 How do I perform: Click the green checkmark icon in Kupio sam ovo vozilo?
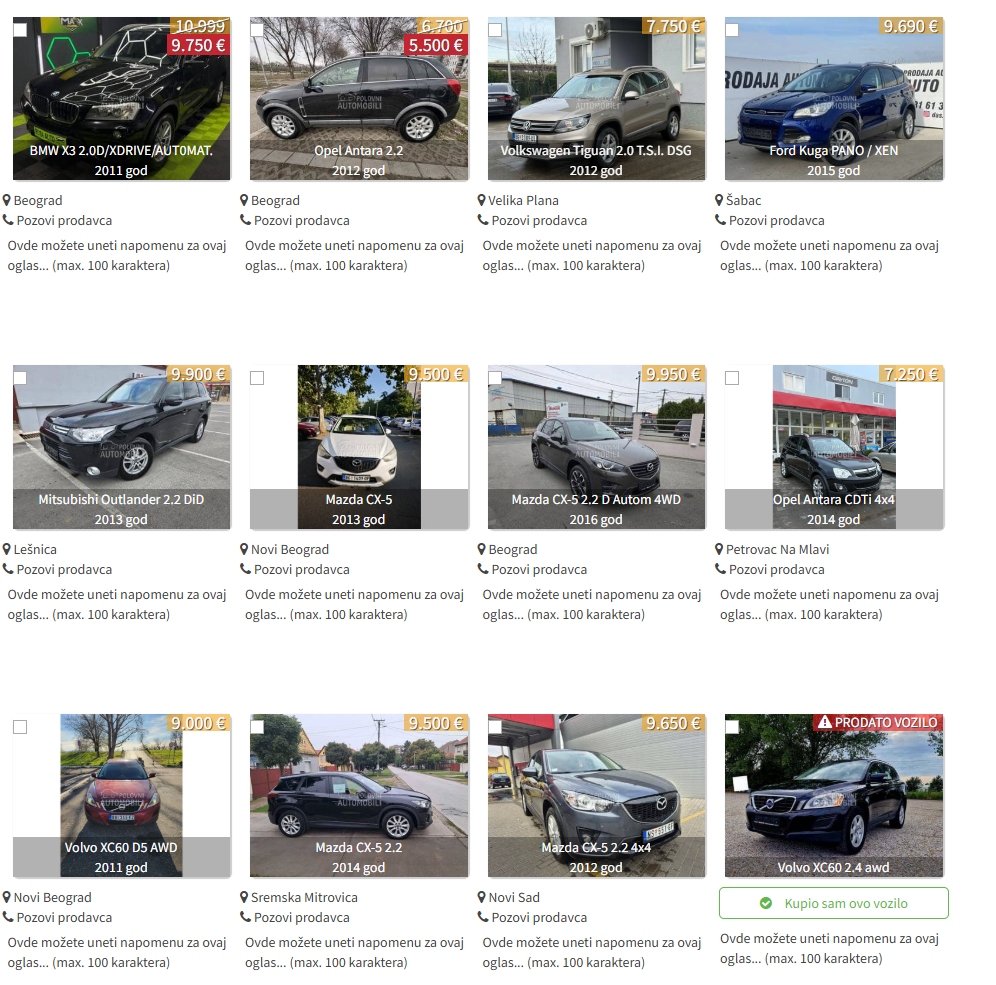click(766, 903)
